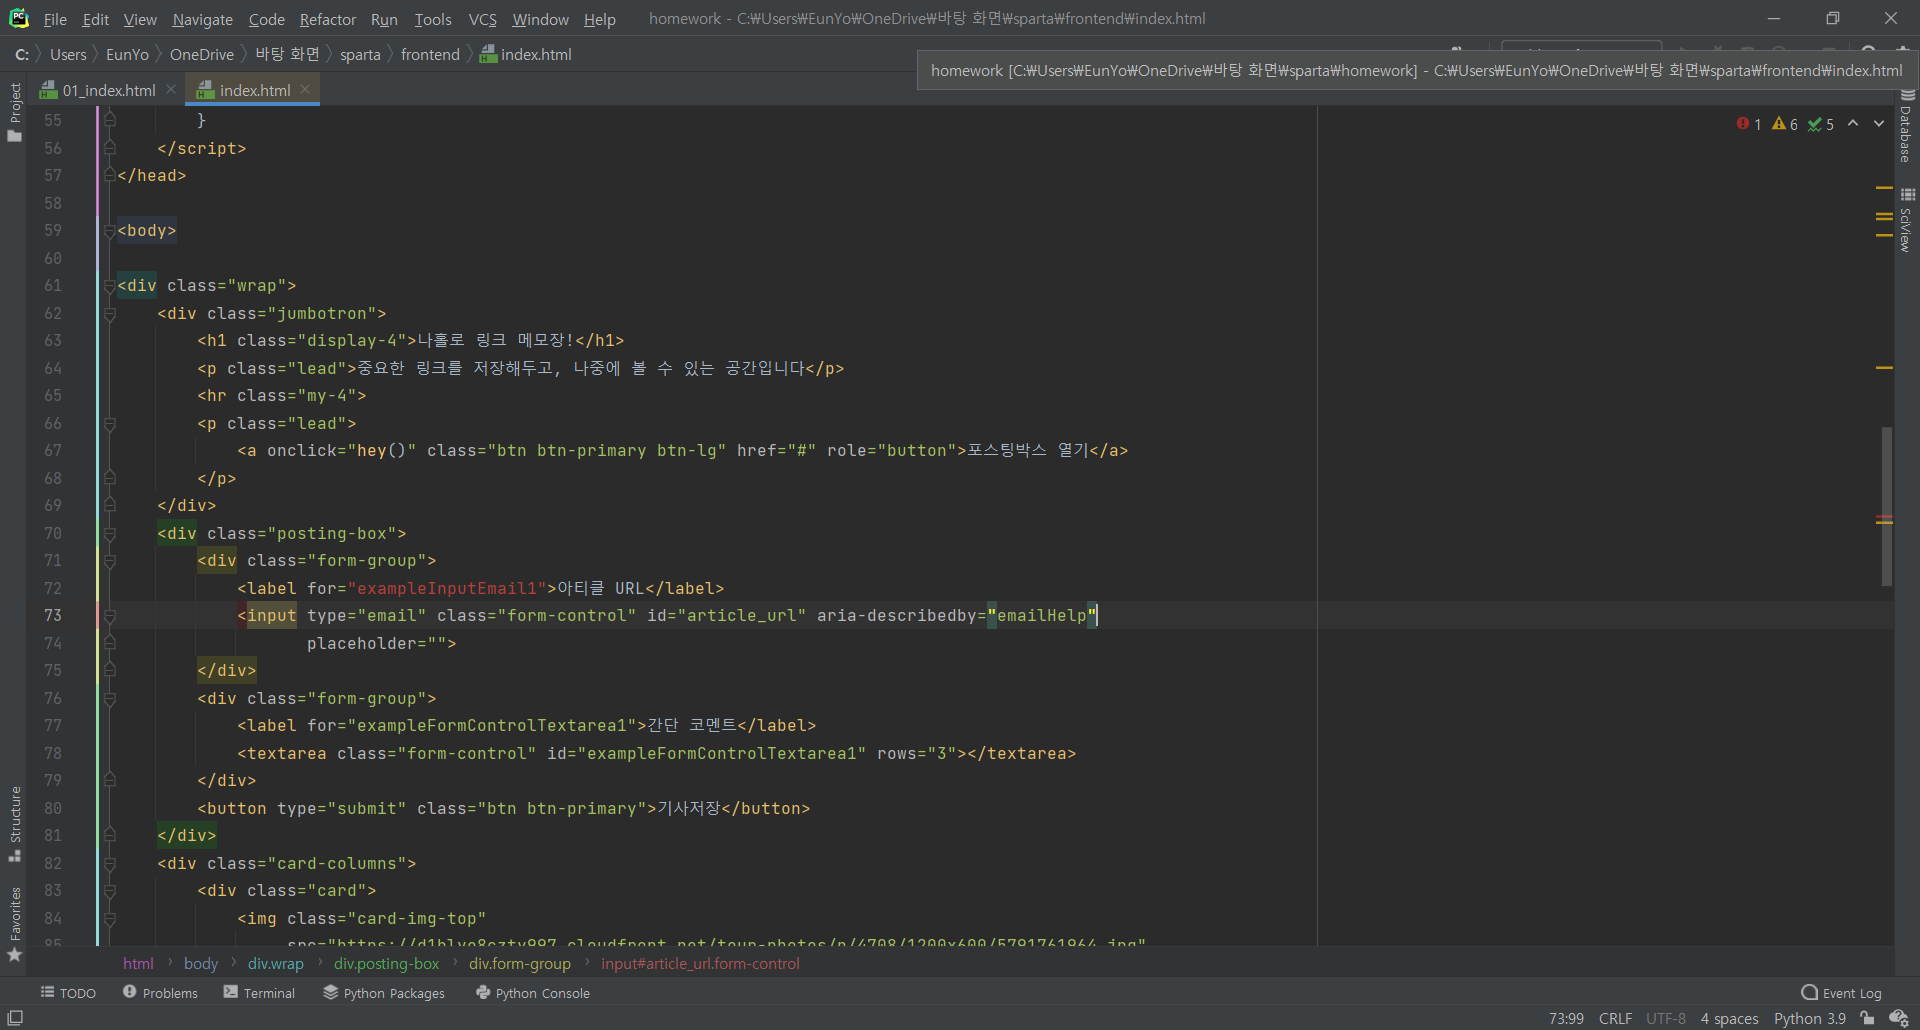This screenshot has height=1030, width=1920.
Task: Open the Python 3.9 interpreter selector
Action: 1810,1018
